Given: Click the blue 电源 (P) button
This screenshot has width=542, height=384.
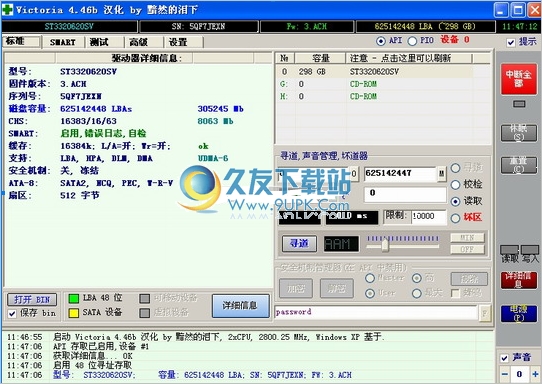Looking at the screenshot, I should point(518,313).
